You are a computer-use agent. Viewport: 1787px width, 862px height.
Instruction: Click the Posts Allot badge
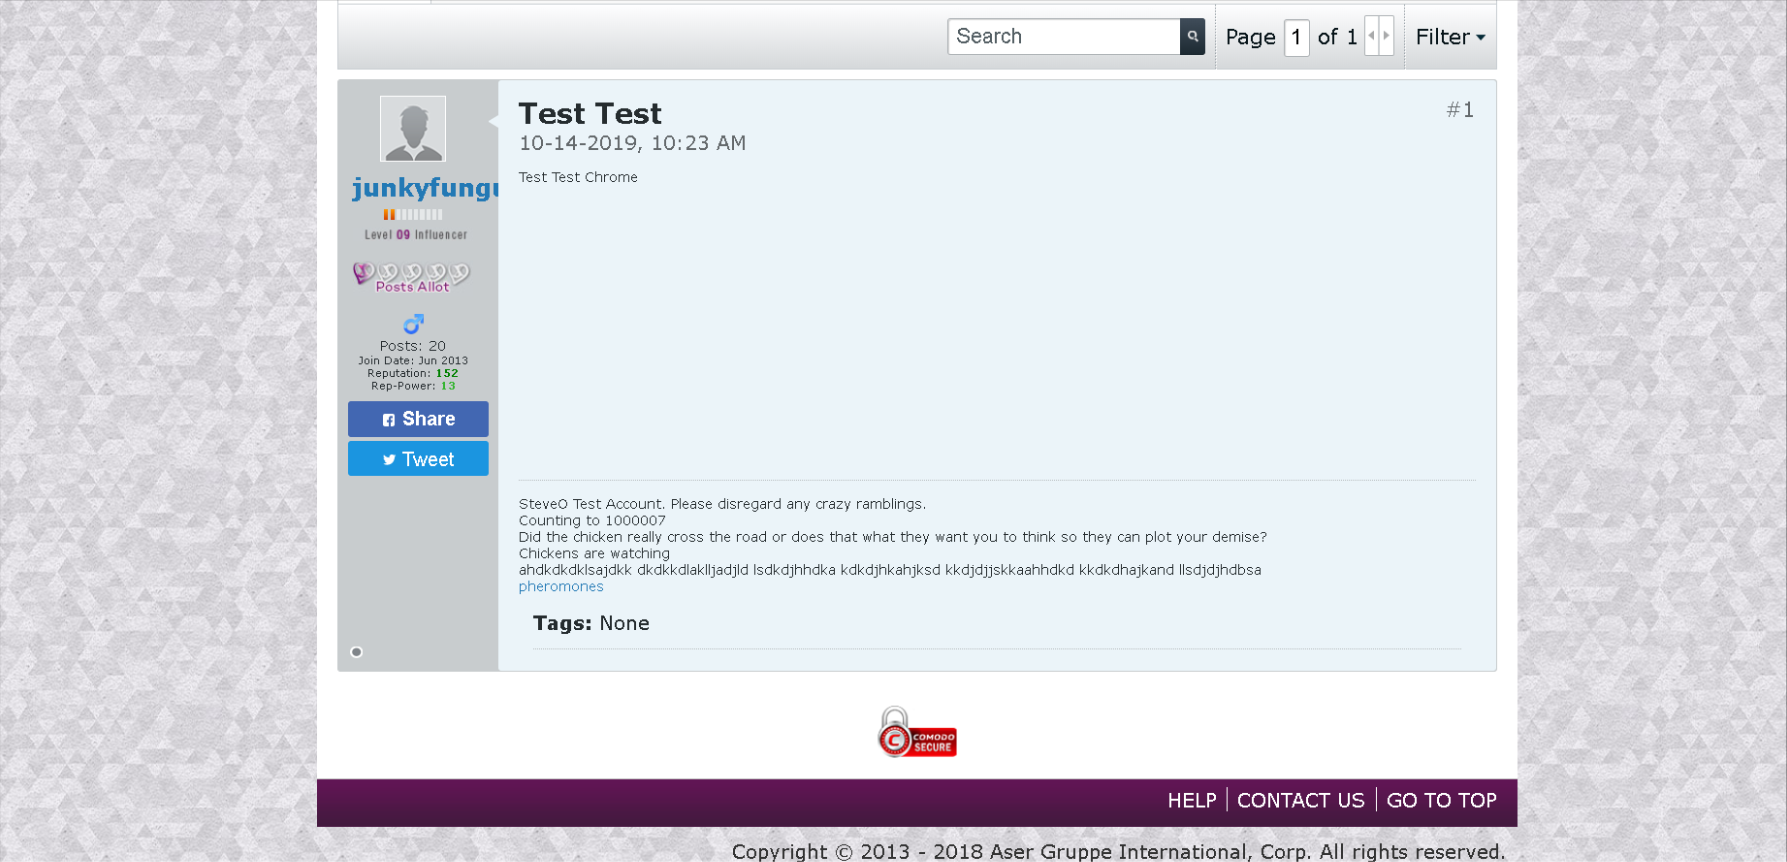coord(411,277)
